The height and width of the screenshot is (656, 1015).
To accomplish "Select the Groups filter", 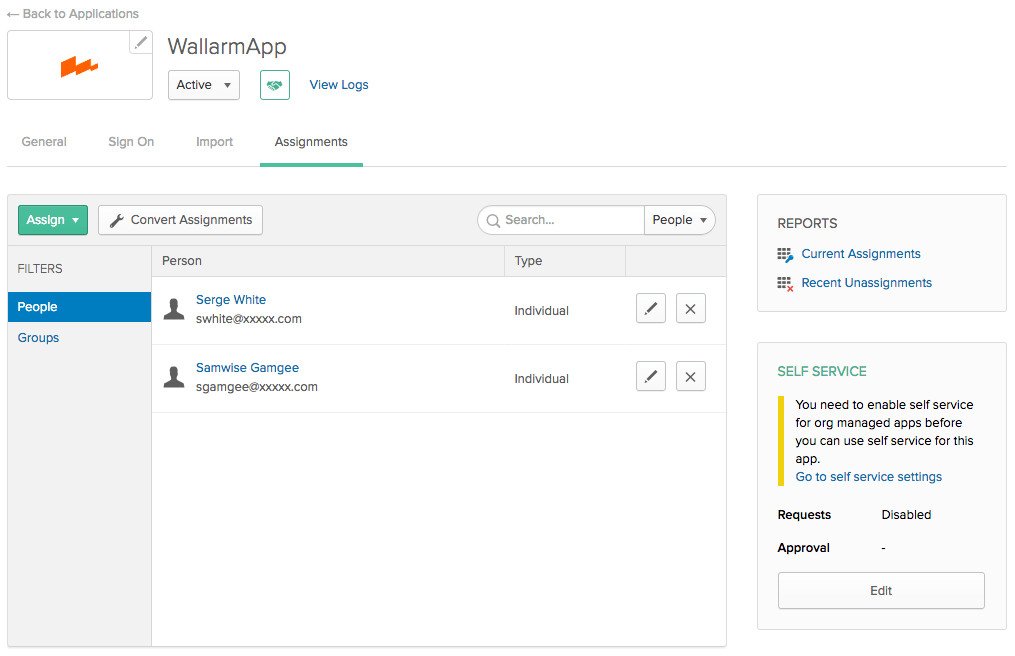I will coord(38,338).
